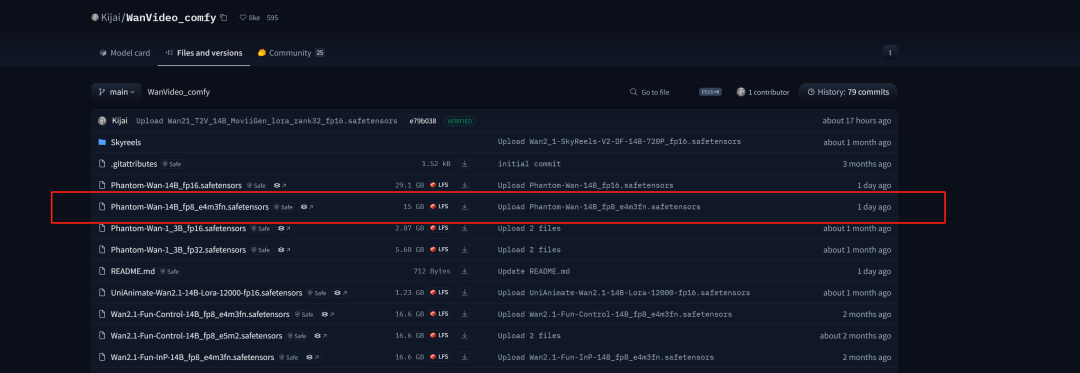1080x373 pixels.
Task: Click the 15 GB size of Phantom-Wan-14B_fp8_e4m3fn
Action: (x=413, y=206)
